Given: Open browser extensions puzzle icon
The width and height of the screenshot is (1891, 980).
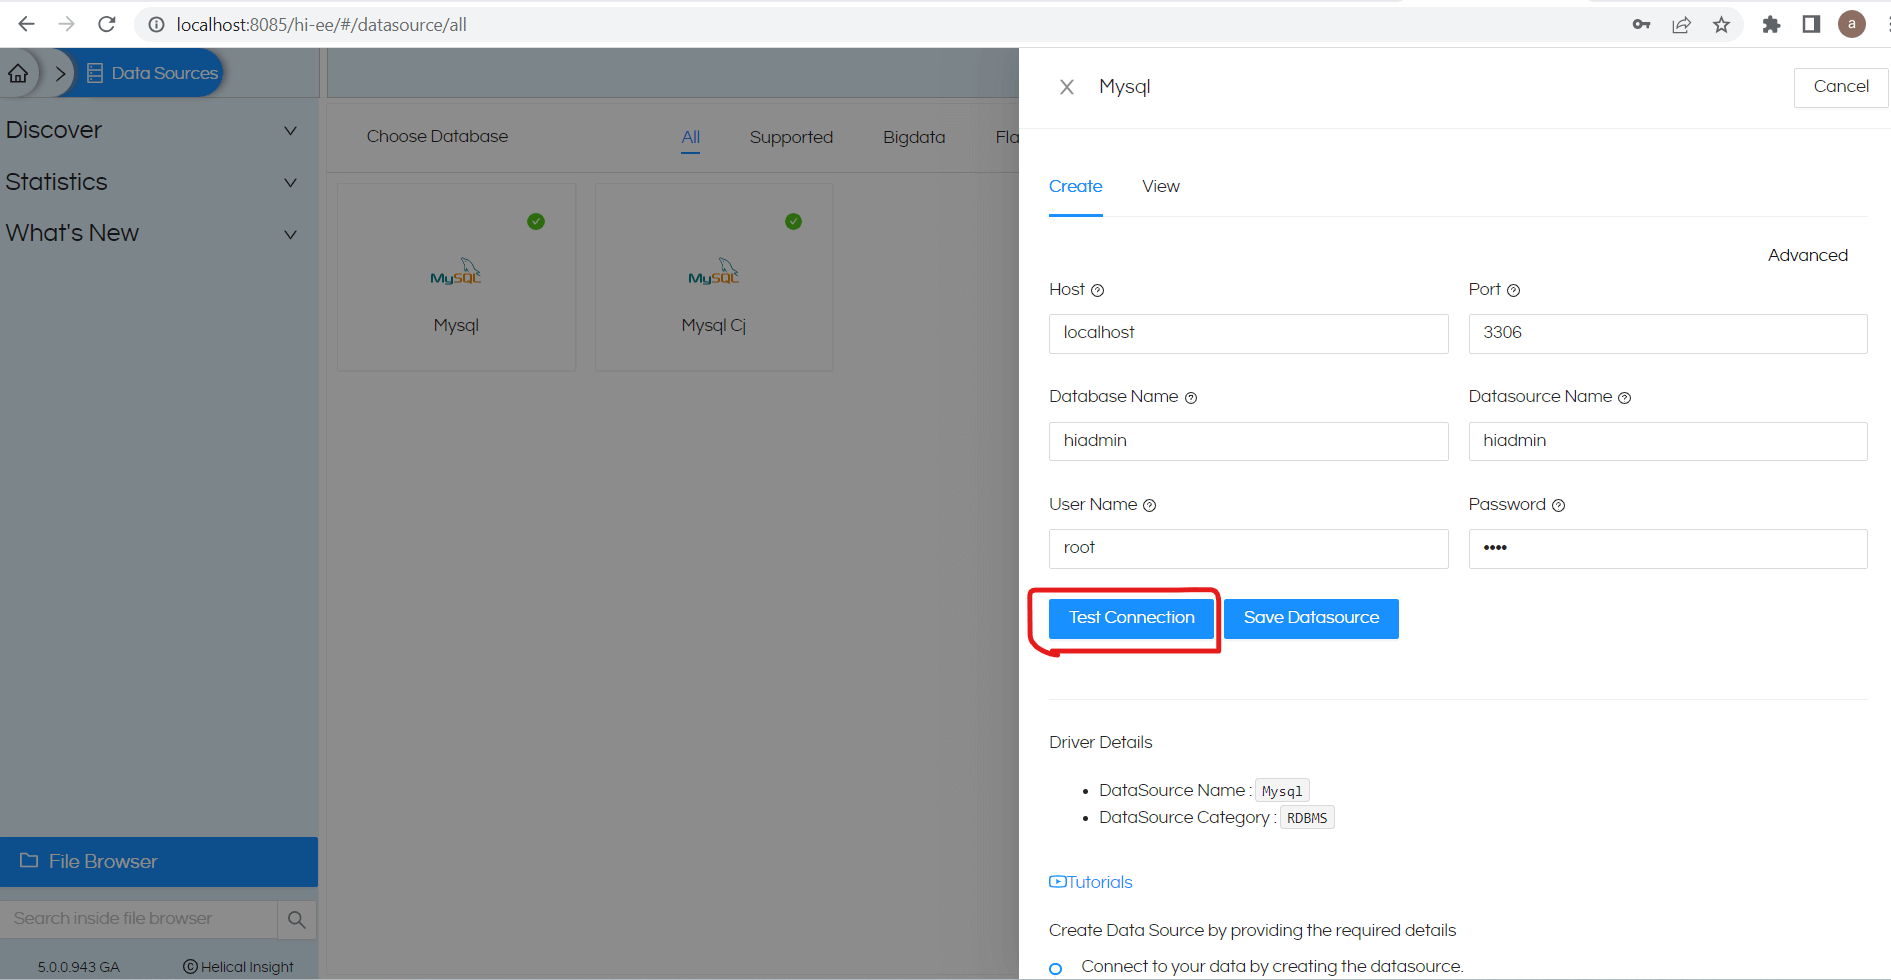Looking at the screenshot, I should coord(1771,25).
